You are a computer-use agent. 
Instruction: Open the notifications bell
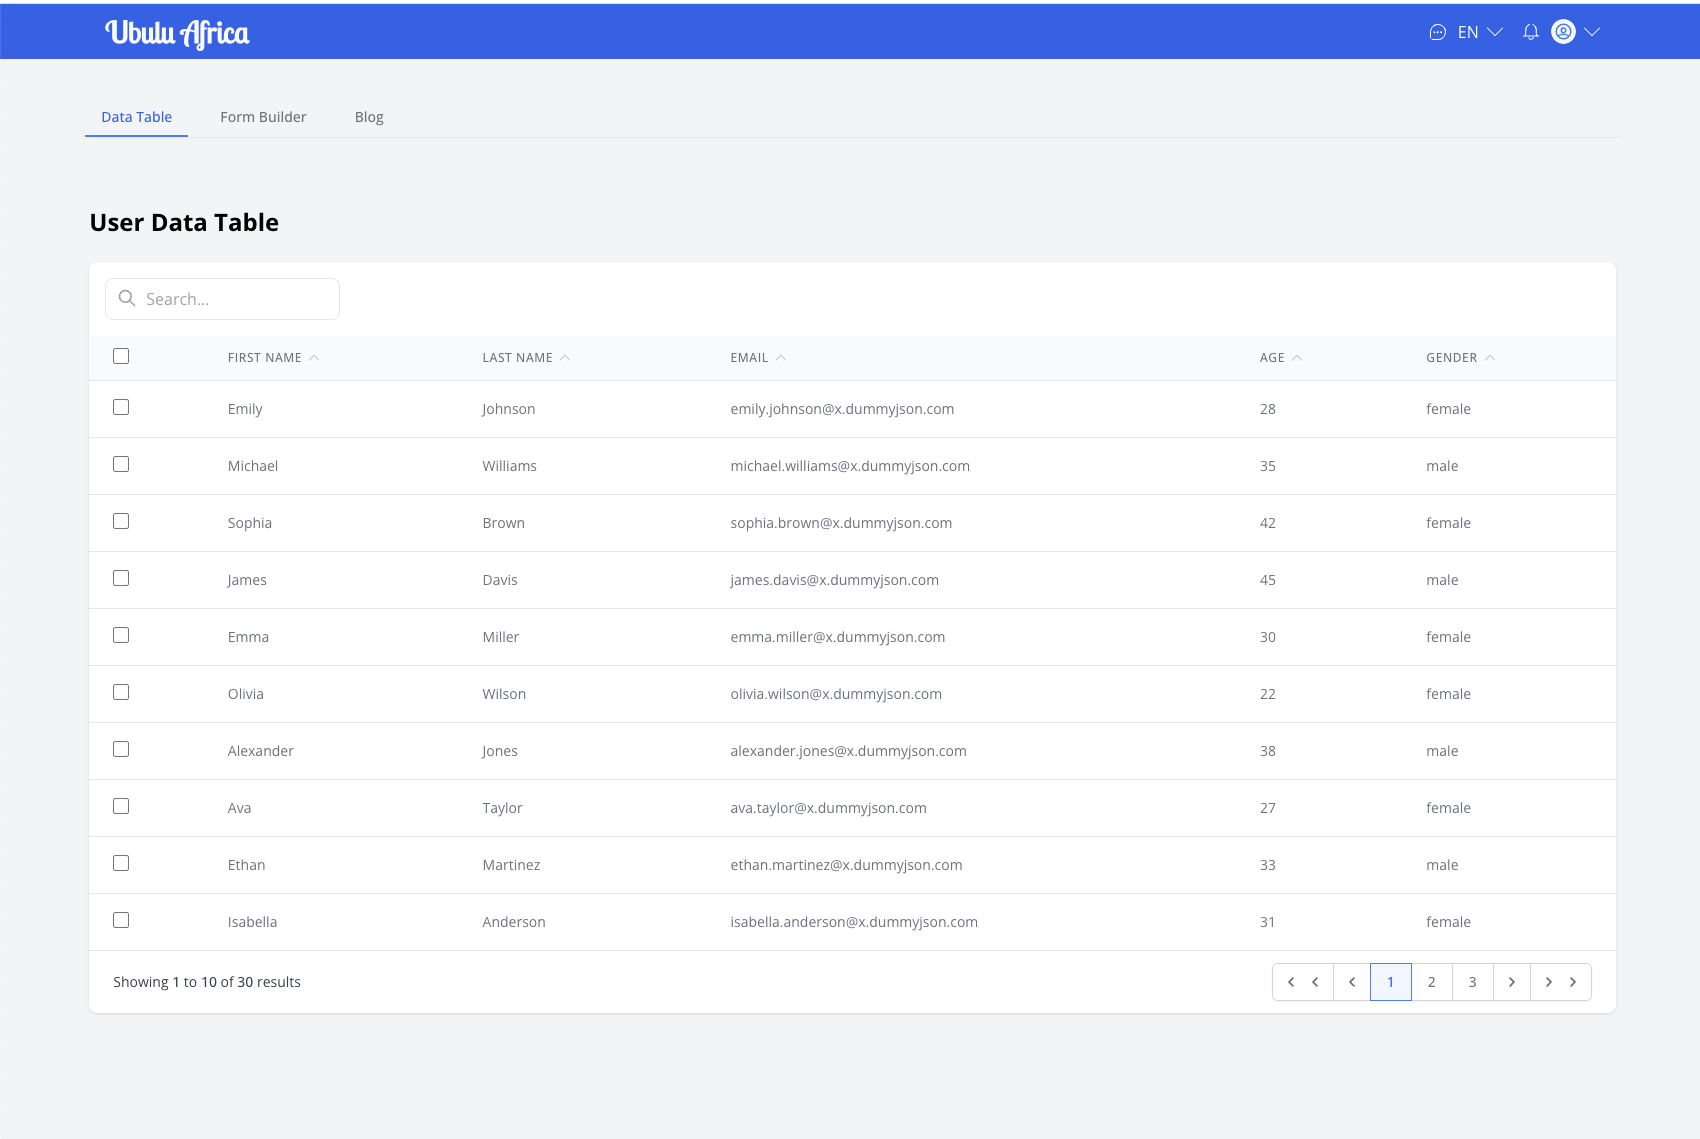[x=1530, y=32]
